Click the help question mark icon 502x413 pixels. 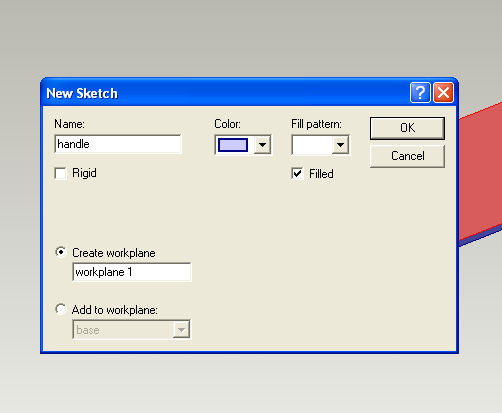coord(420,93)
